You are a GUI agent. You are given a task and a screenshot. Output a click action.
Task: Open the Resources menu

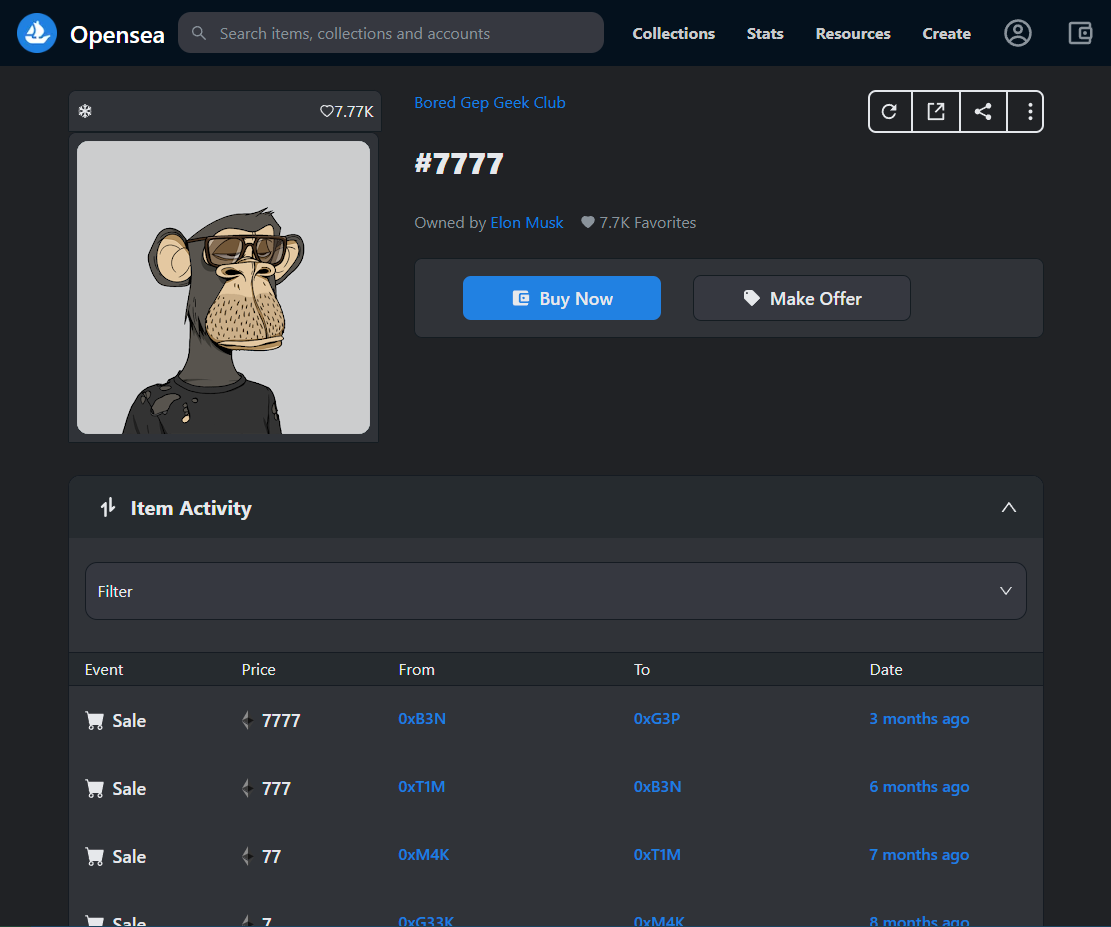tap(852, 33)
